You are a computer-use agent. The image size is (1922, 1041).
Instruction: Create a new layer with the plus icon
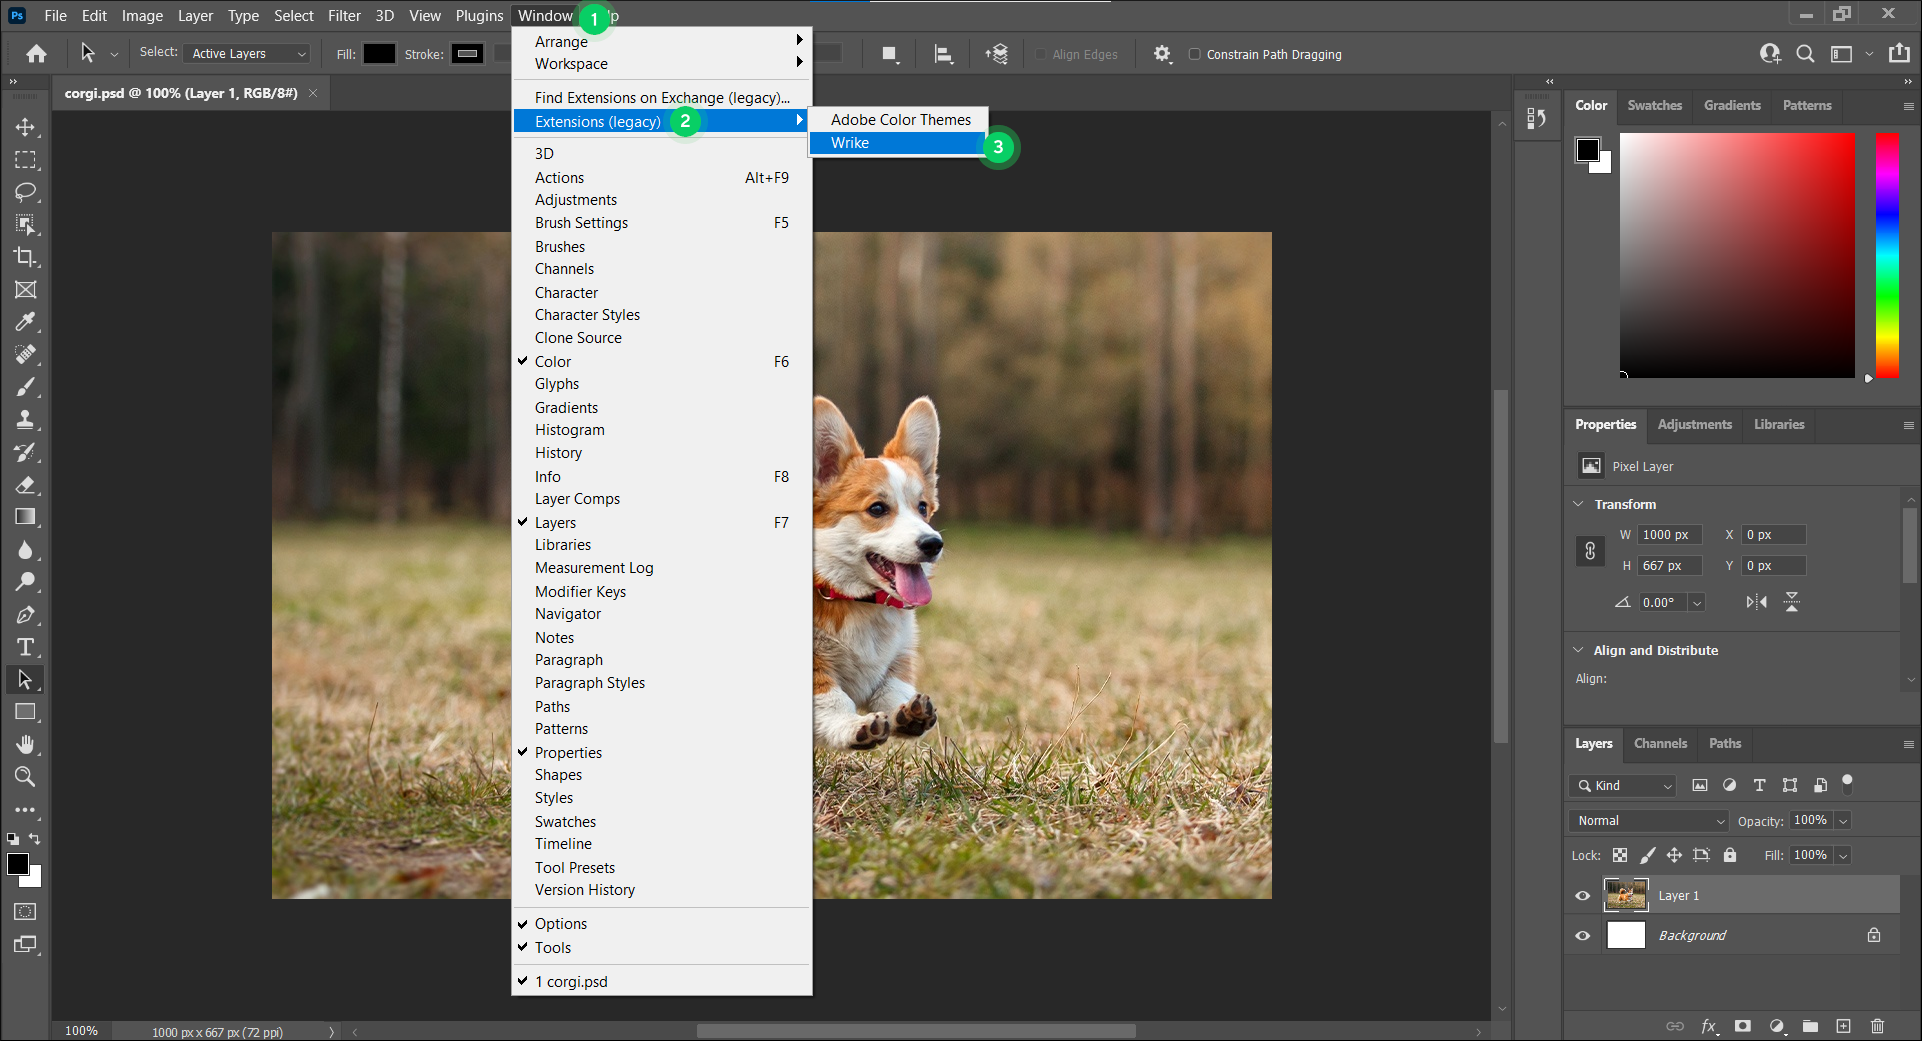(x=1844, y=1026)
